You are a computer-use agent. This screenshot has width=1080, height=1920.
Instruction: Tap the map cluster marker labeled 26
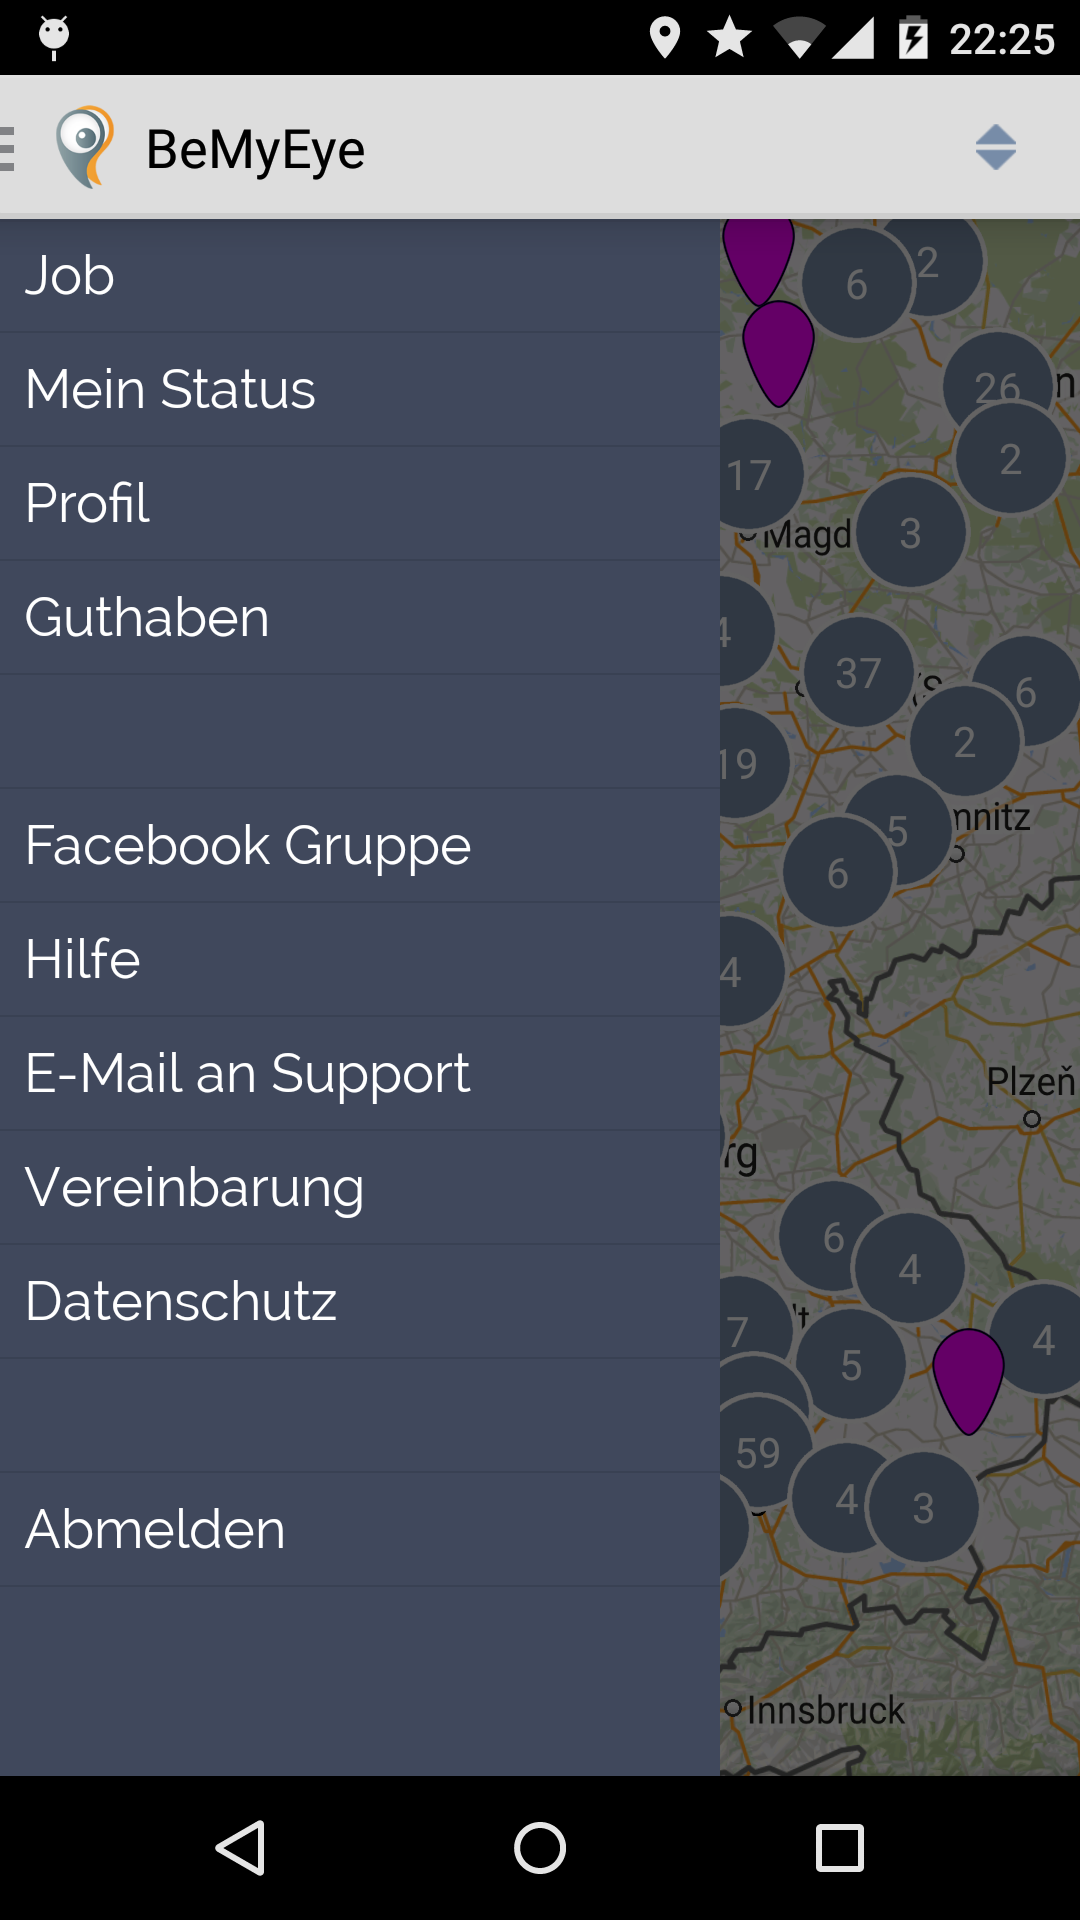click(x=998, y=385)
